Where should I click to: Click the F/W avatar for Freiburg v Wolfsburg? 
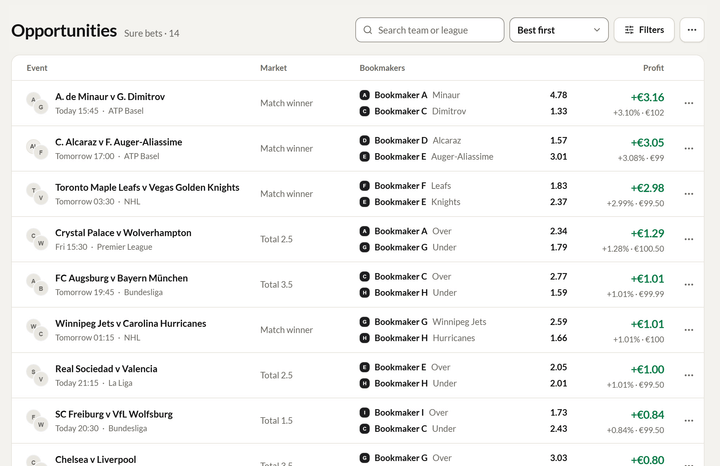[37, 421]
